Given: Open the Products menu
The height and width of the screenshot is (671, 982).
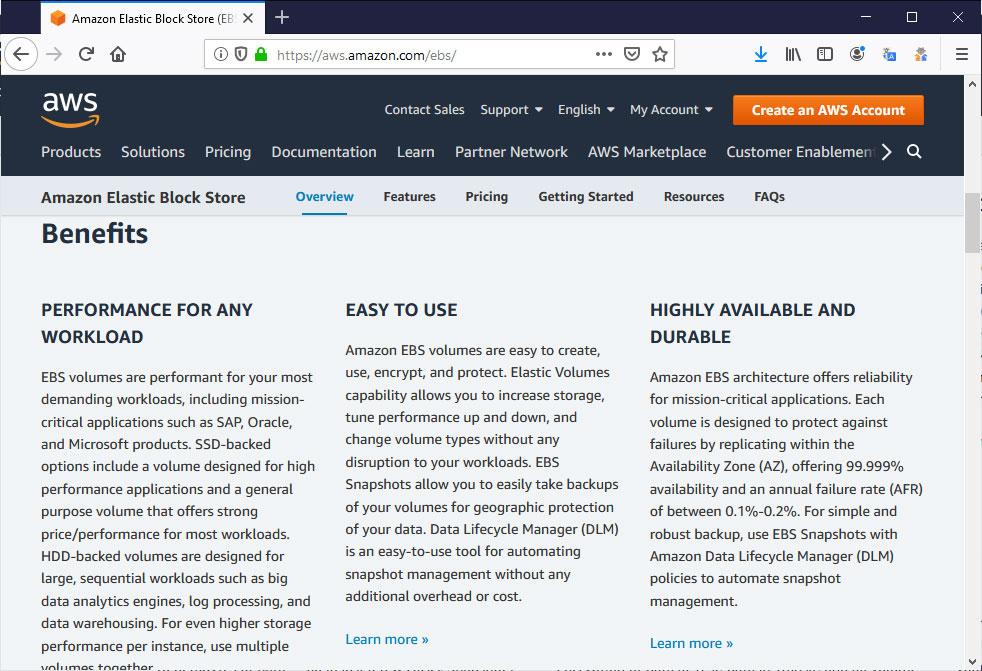Looking at the screenshot, I should point(71,152).
